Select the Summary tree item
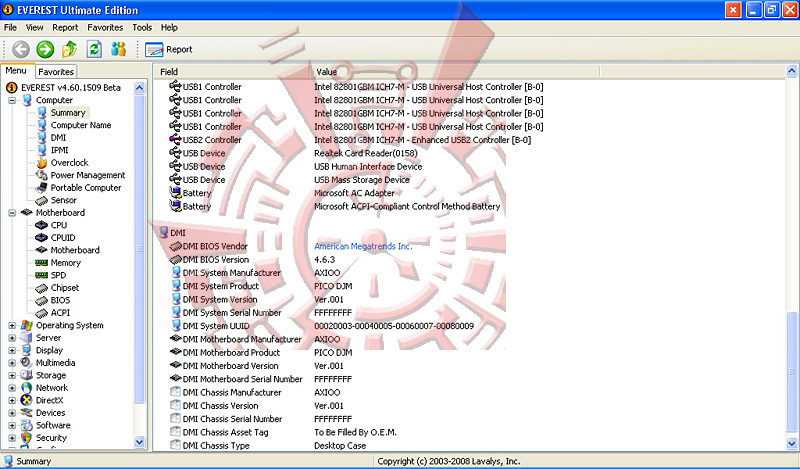Screen dimensions: 800x469 click(x=68, y=113)
